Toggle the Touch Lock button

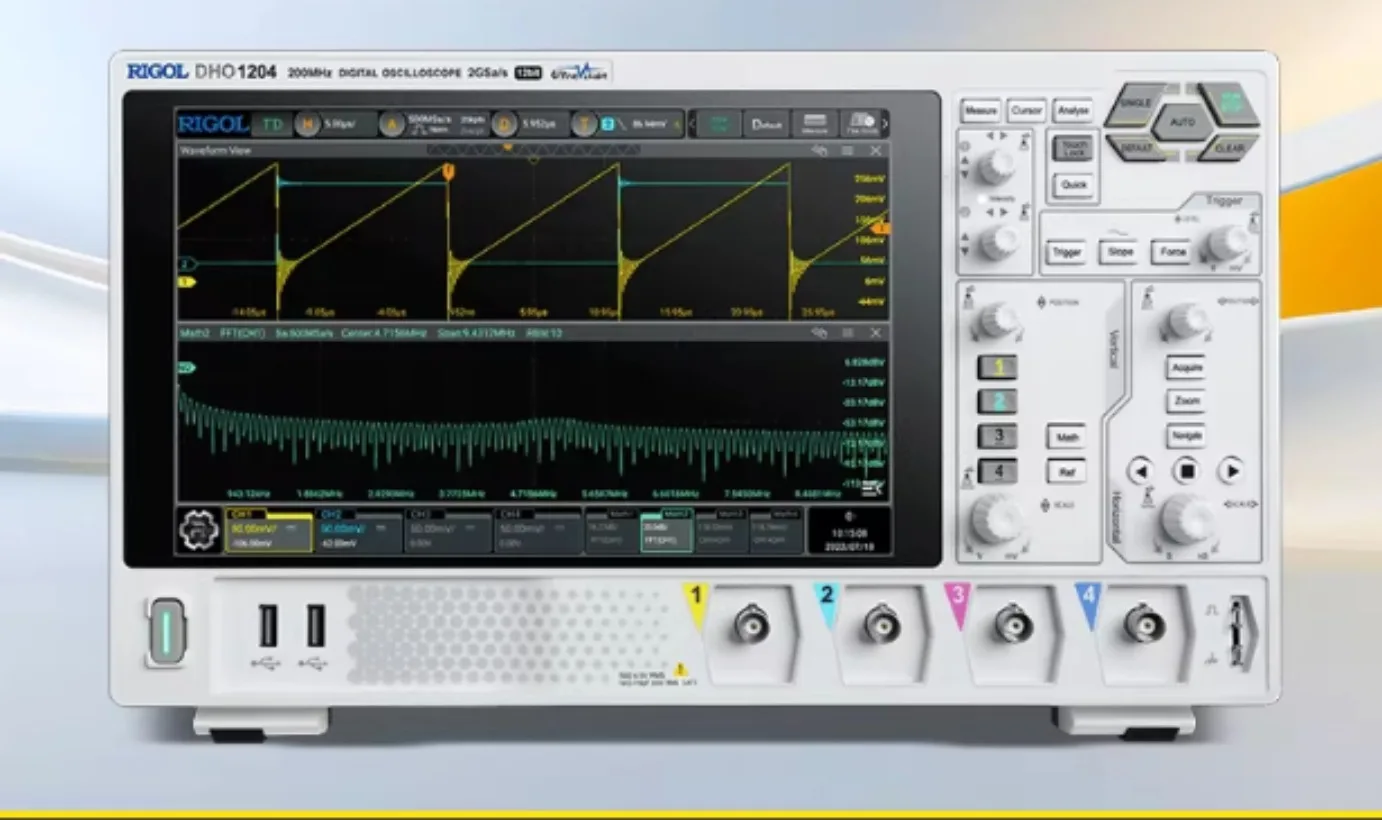[x=1073, y=148]
